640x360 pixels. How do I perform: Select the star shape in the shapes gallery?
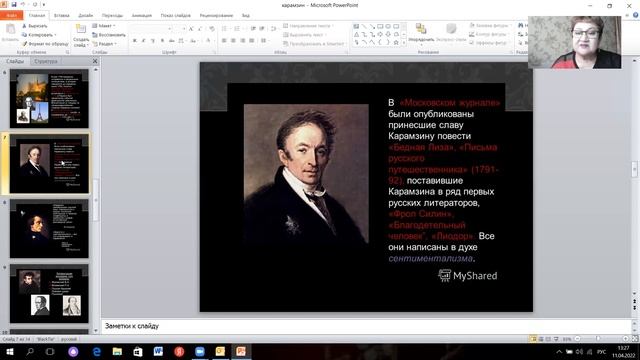click(396, 42)
